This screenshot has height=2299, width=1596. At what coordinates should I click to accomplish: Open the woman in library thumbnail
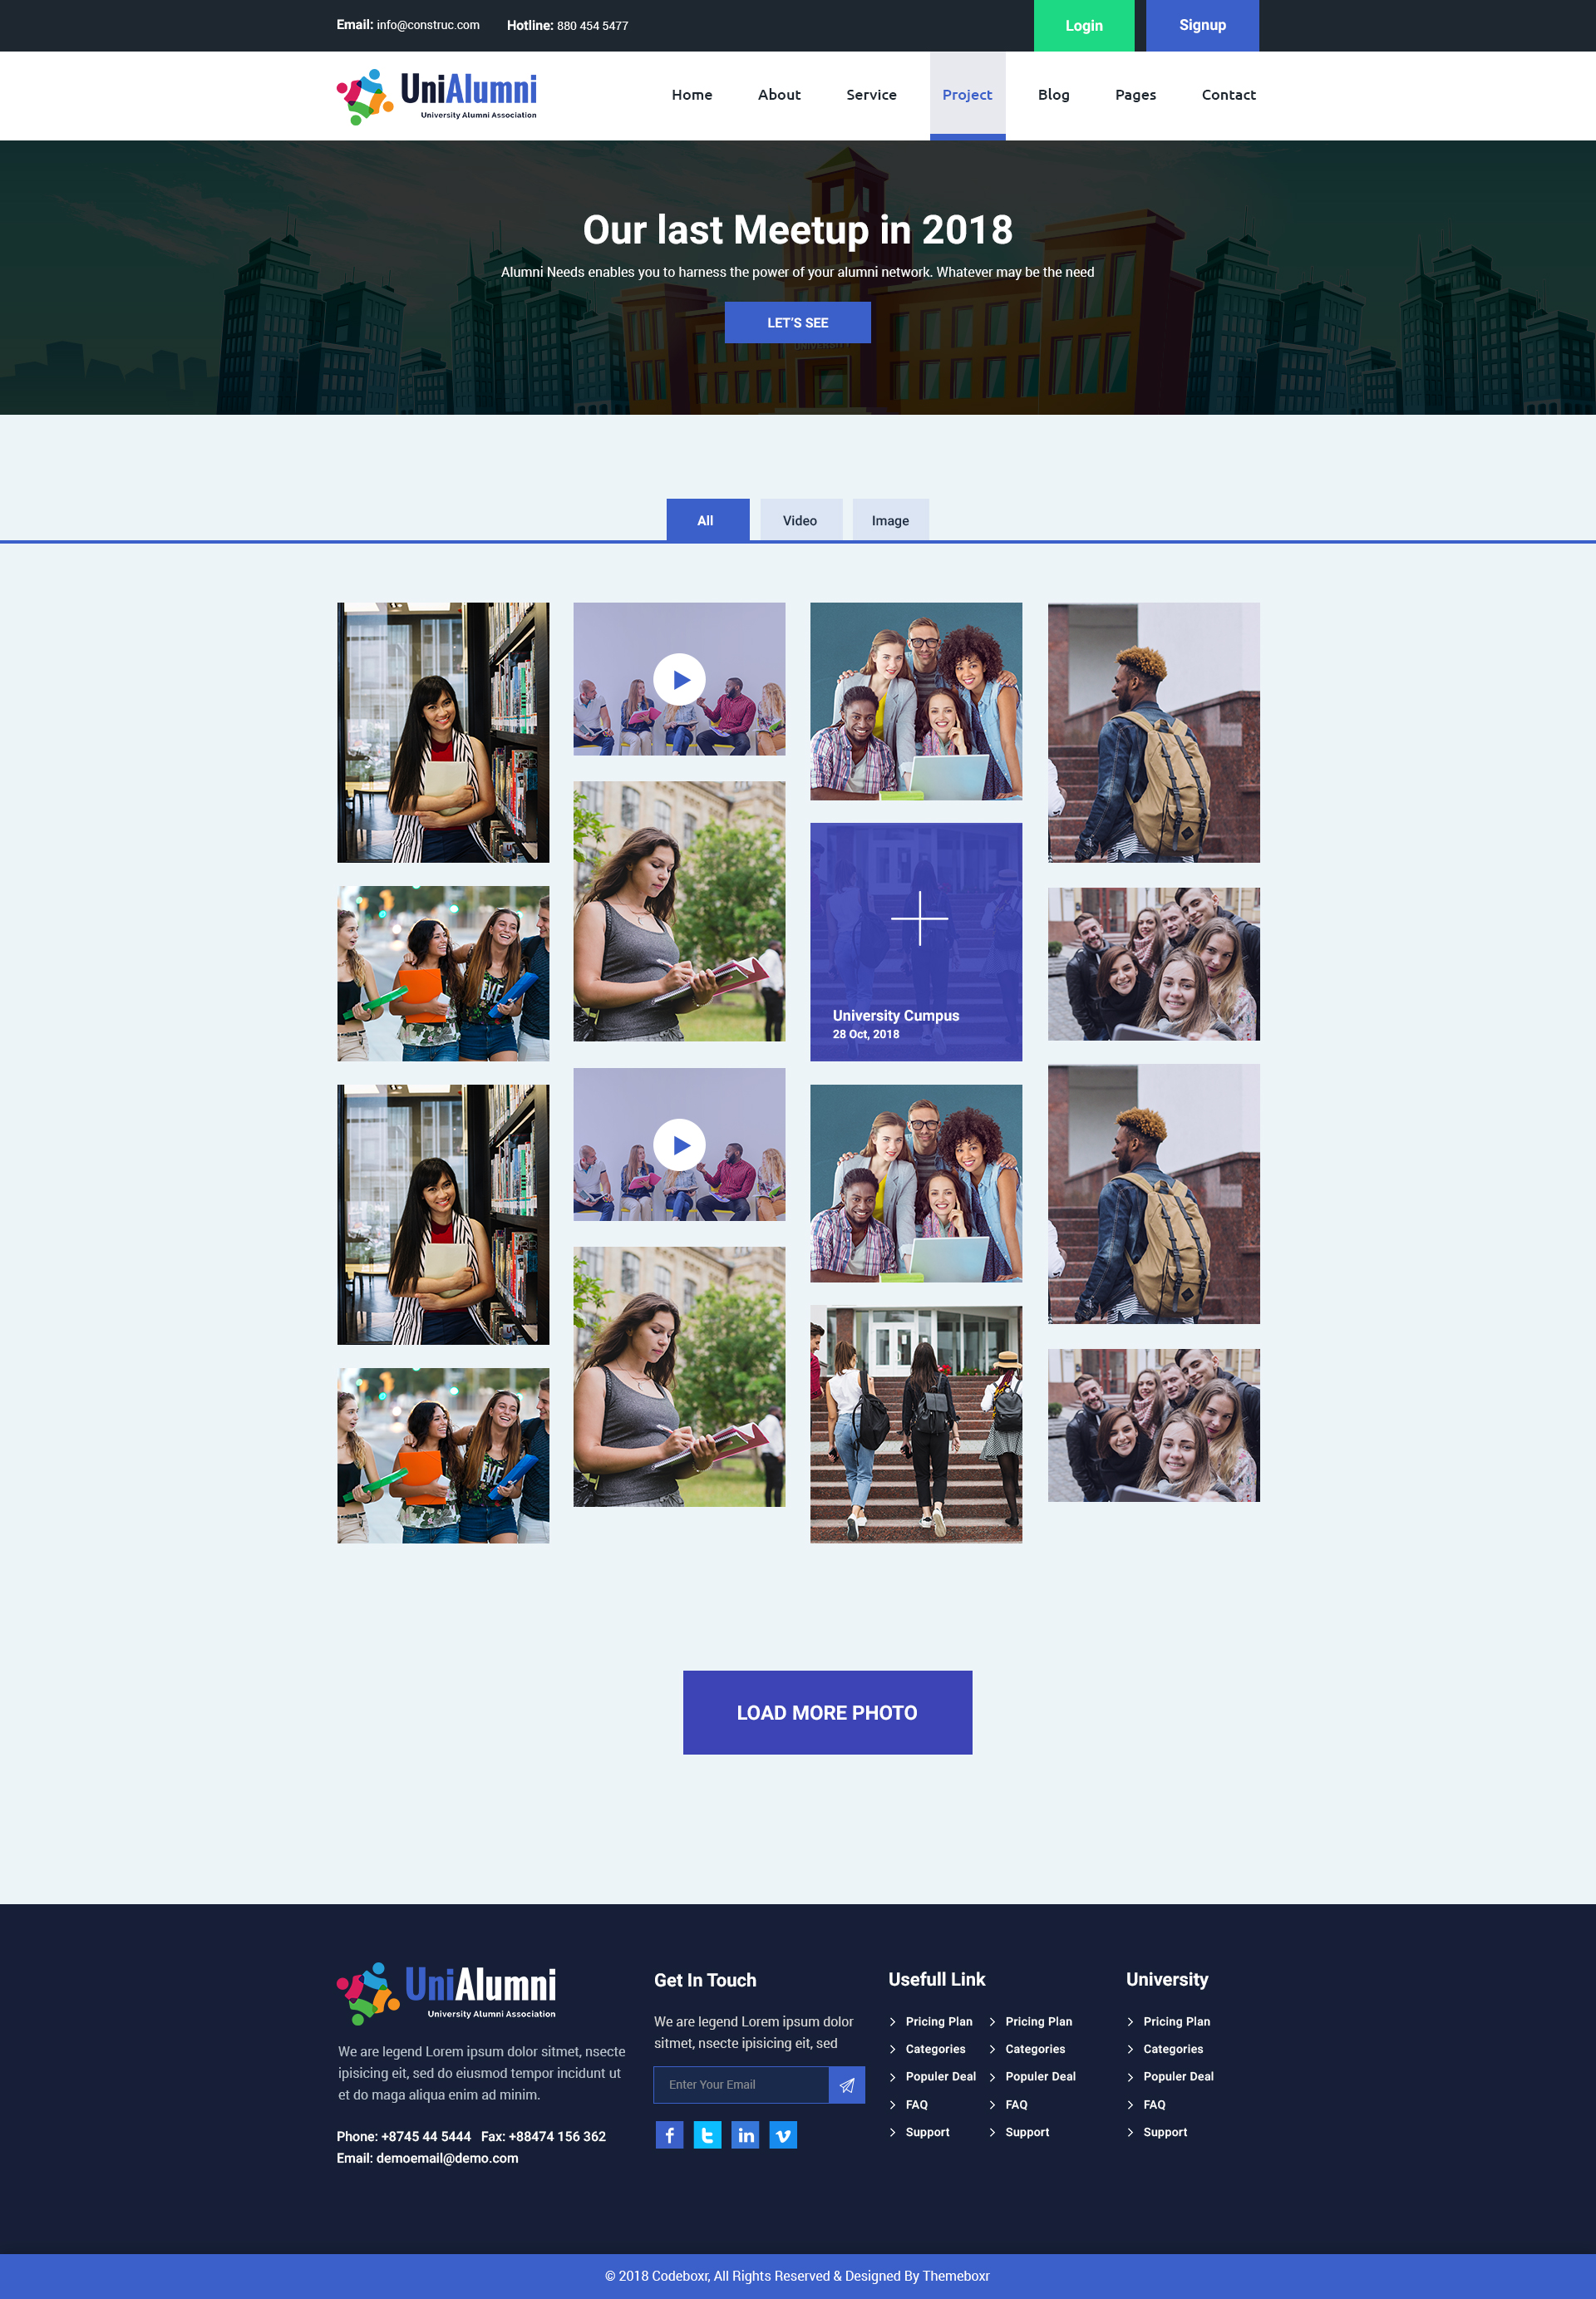[x=443, y=732]
